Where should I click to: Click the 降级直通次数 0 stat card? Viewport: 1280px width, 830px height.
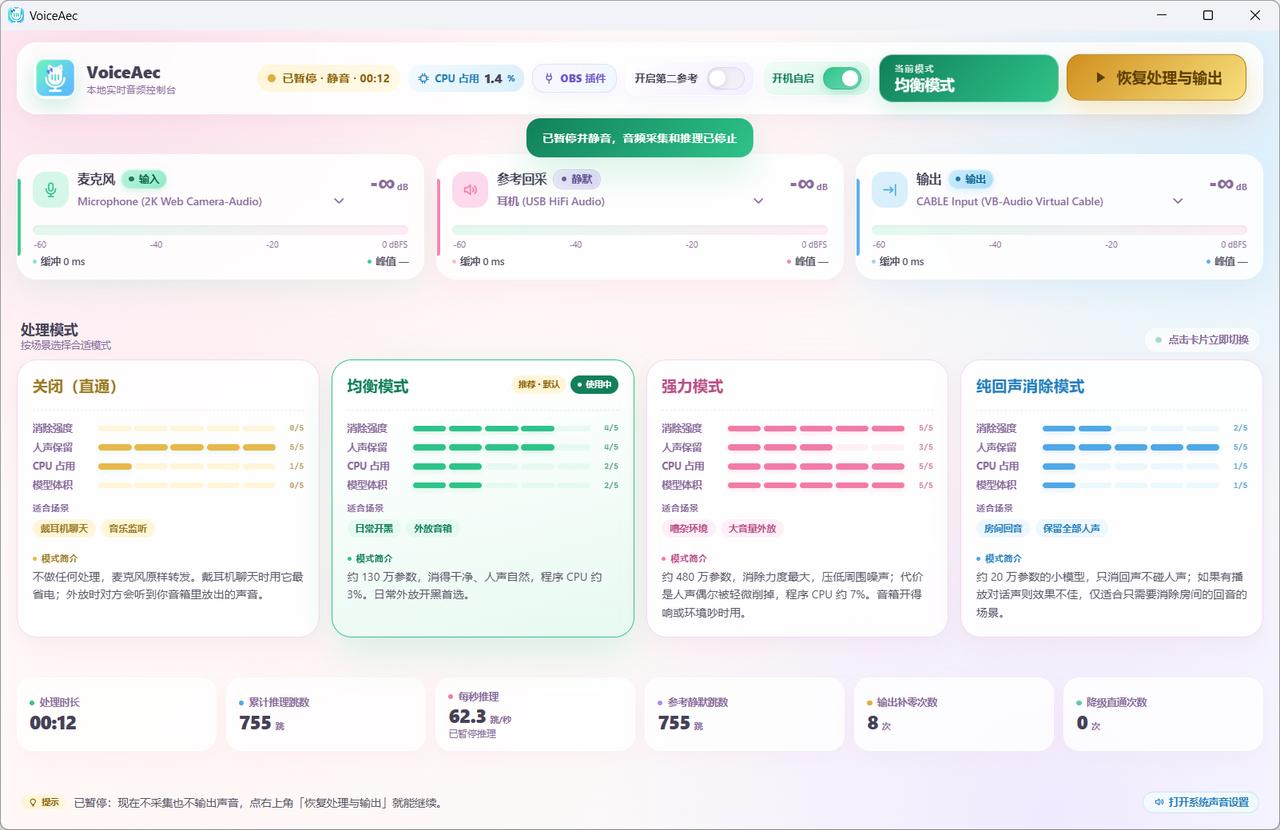pos(1163,714)
